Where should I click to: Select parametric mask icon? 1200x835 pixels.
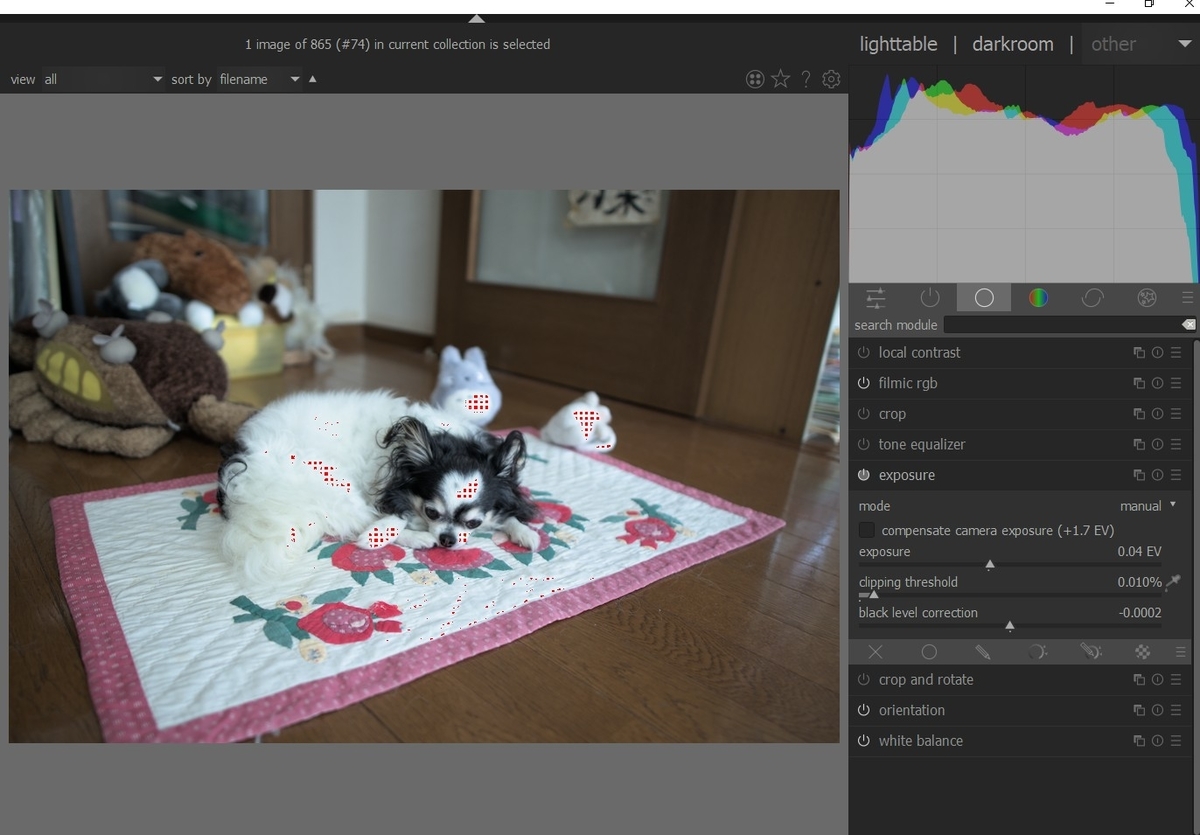[x=1037, y=652]
